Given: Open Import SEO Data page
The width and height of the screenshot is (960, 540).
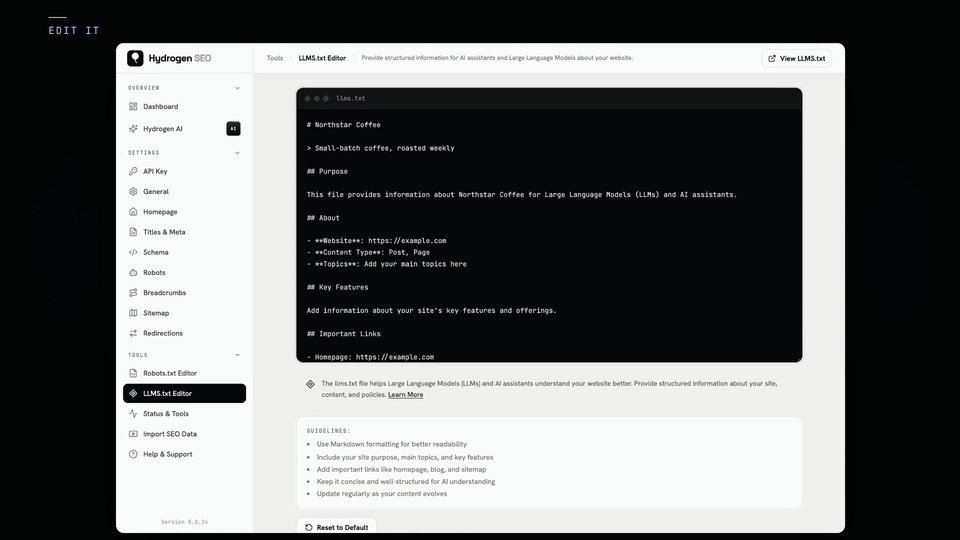Looking at the screenshot, I should point(184,433).
